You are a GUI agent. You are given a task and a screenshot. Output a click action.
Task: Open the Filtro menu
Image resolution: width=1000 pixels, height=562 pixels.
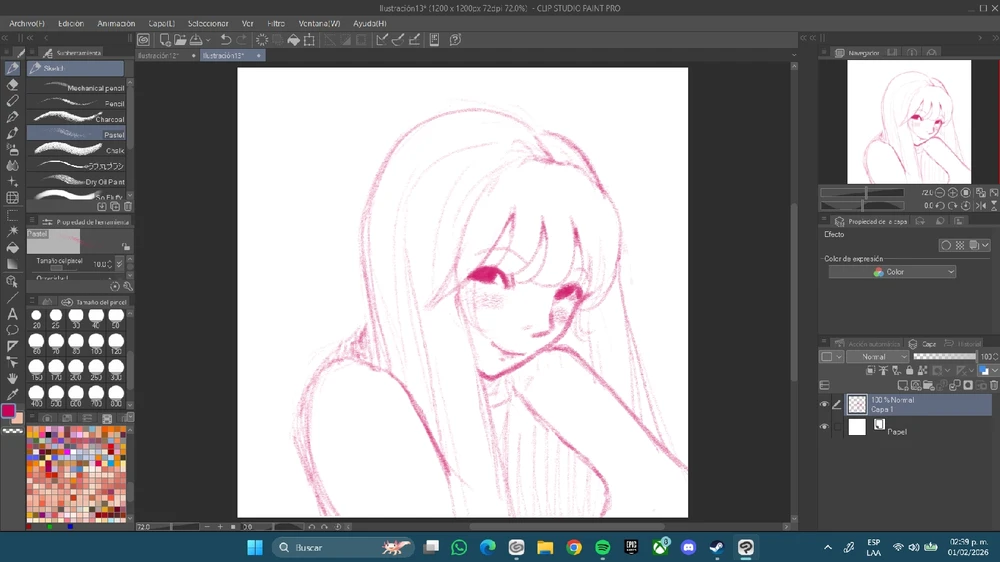point(276,24)
